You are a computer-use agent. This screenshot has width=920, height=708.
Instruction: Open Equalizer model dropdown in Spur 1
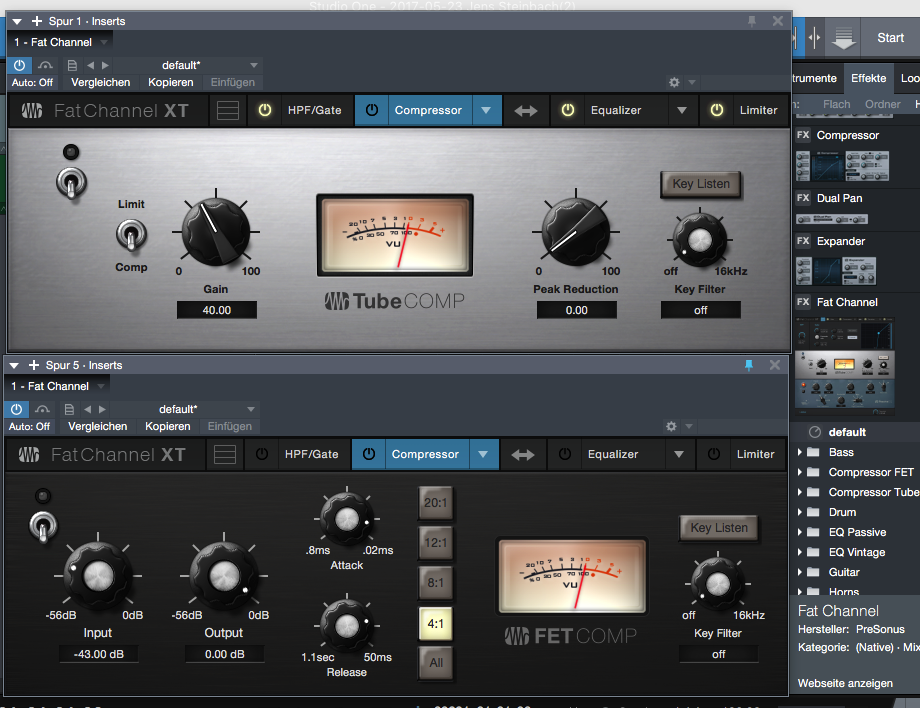[x=682, y=110]
